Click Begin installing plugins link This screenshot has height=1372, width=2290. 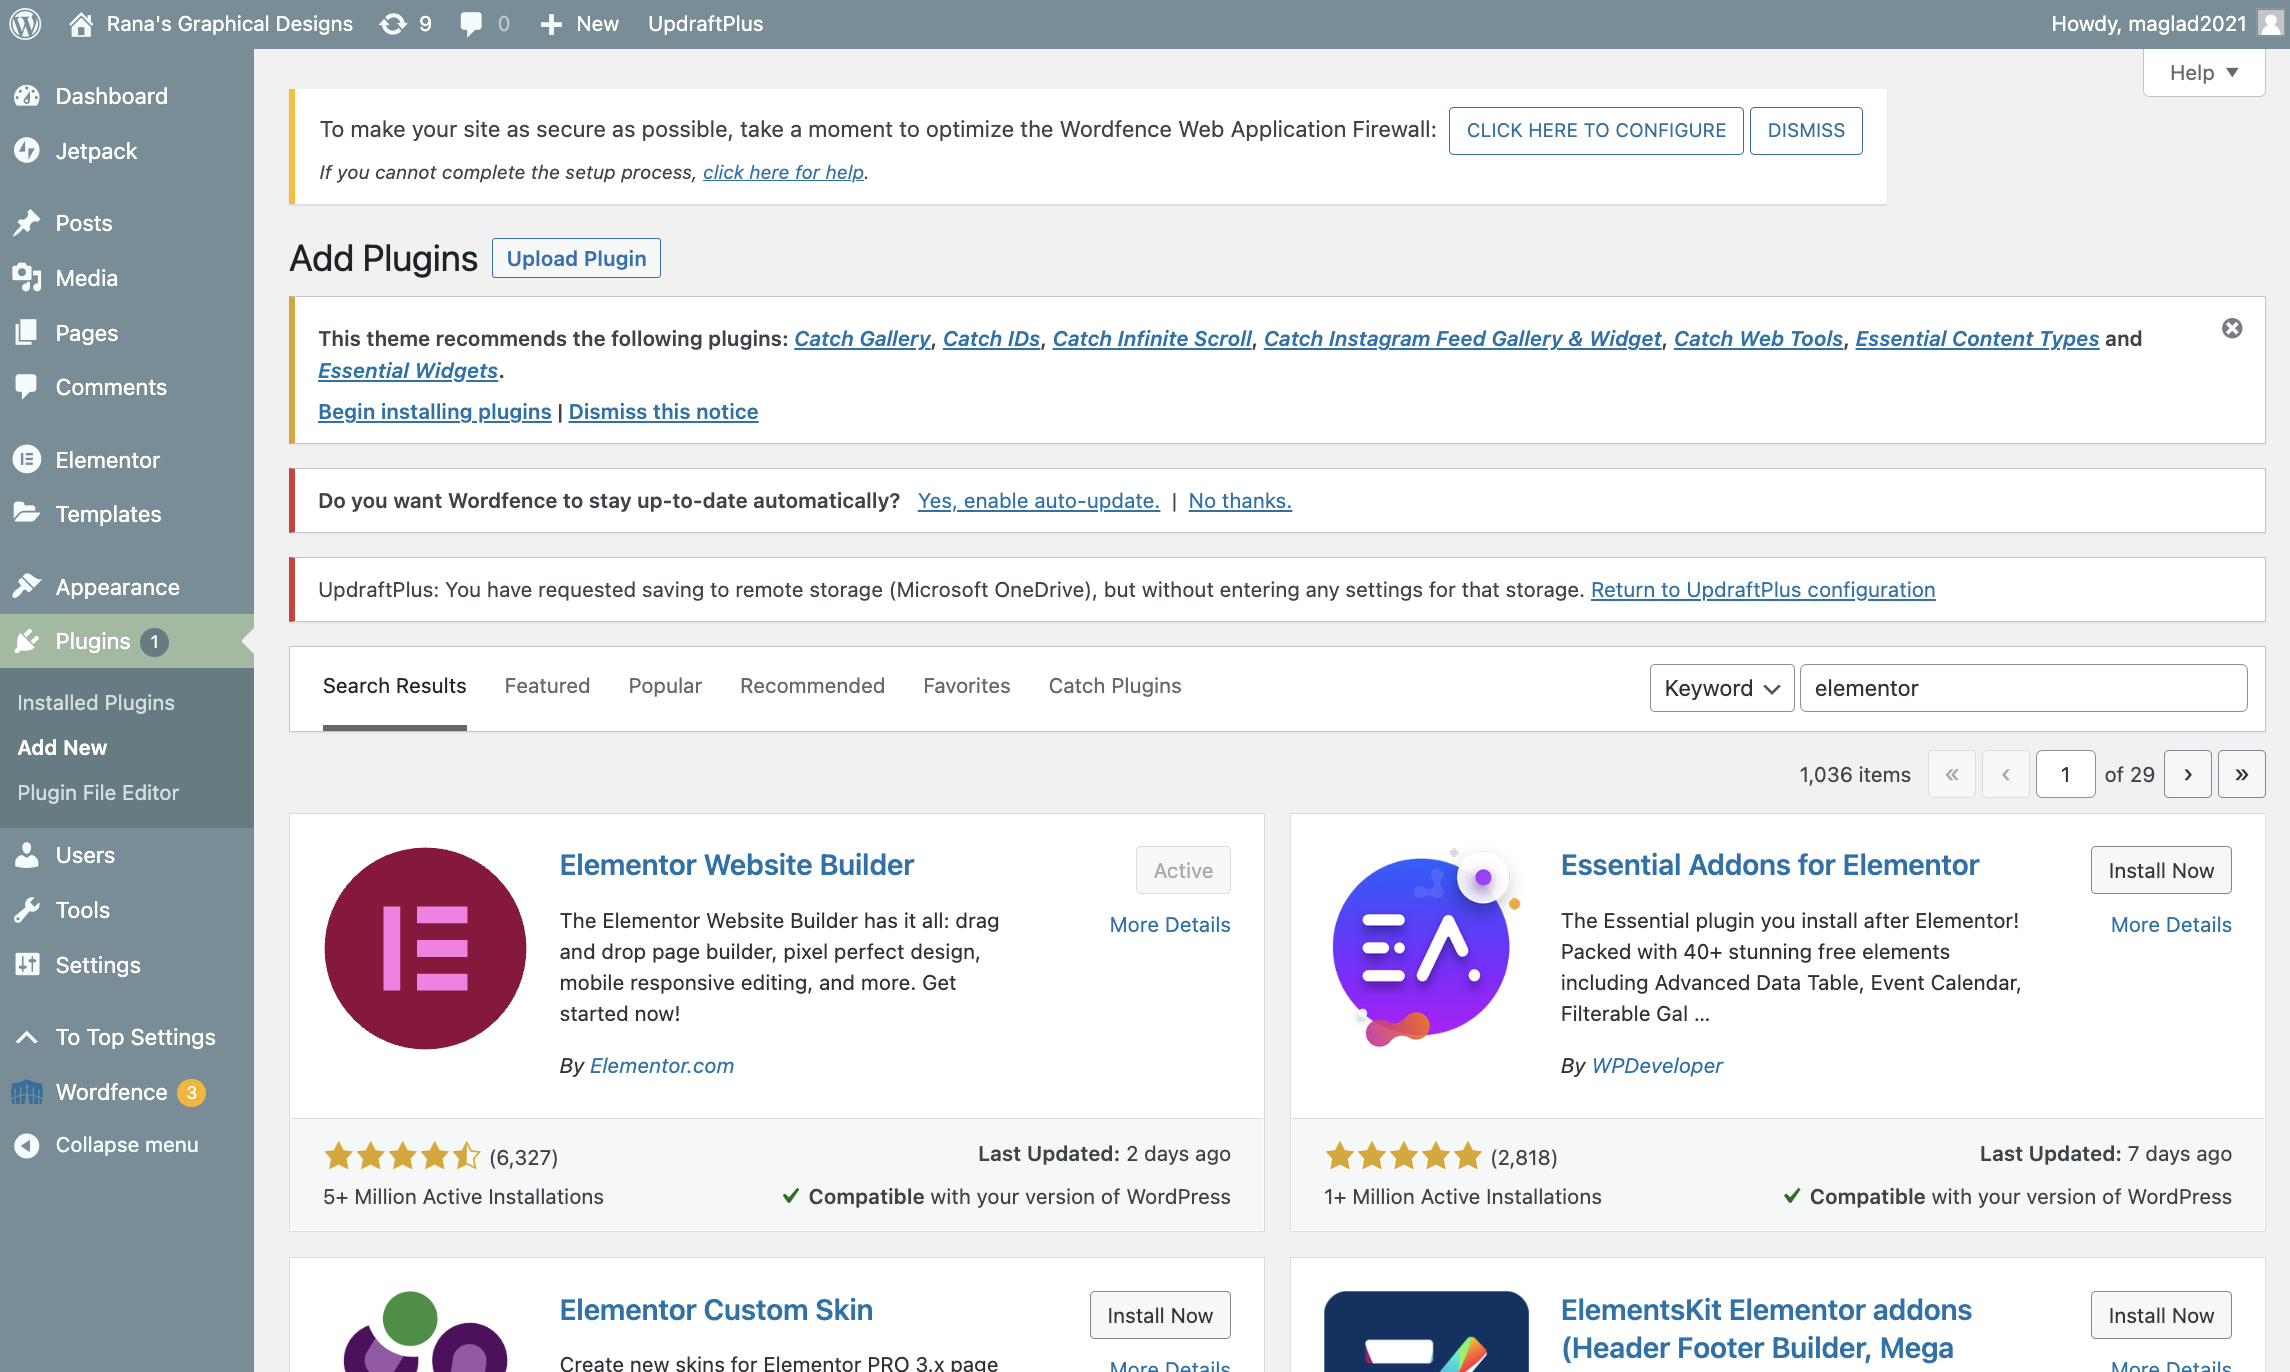[435, 412]
